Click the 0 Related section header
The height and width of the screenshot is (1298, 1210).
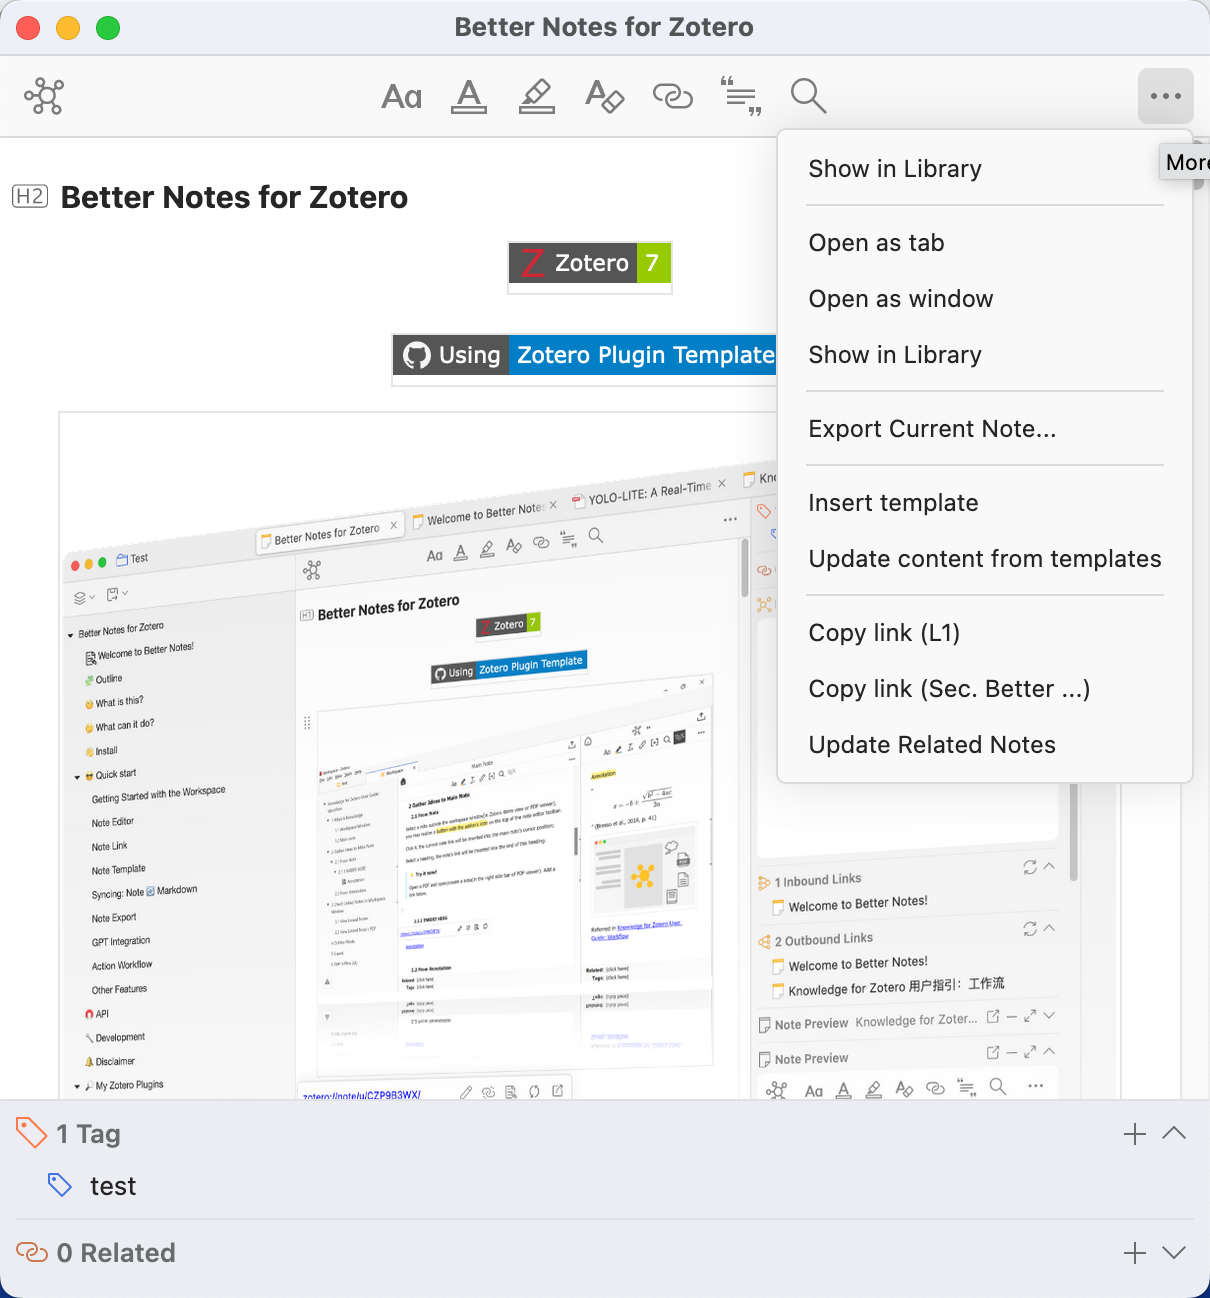point(116,1253)
